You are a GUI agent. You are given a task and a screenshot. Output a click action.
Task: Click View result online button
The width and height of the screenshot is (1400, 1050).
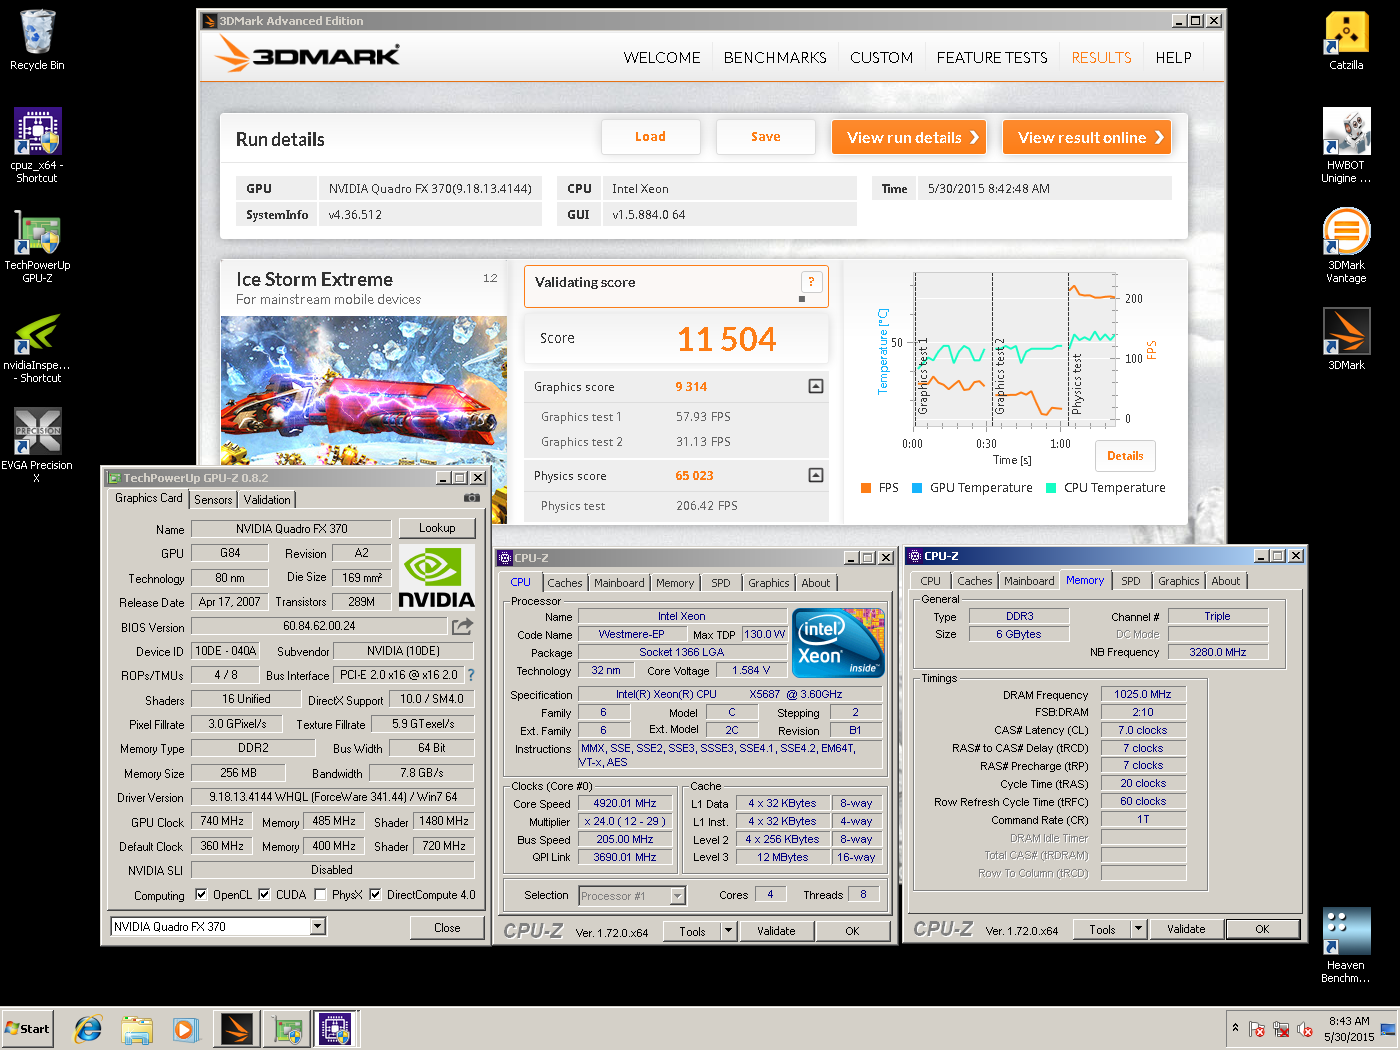(1087, 137)
